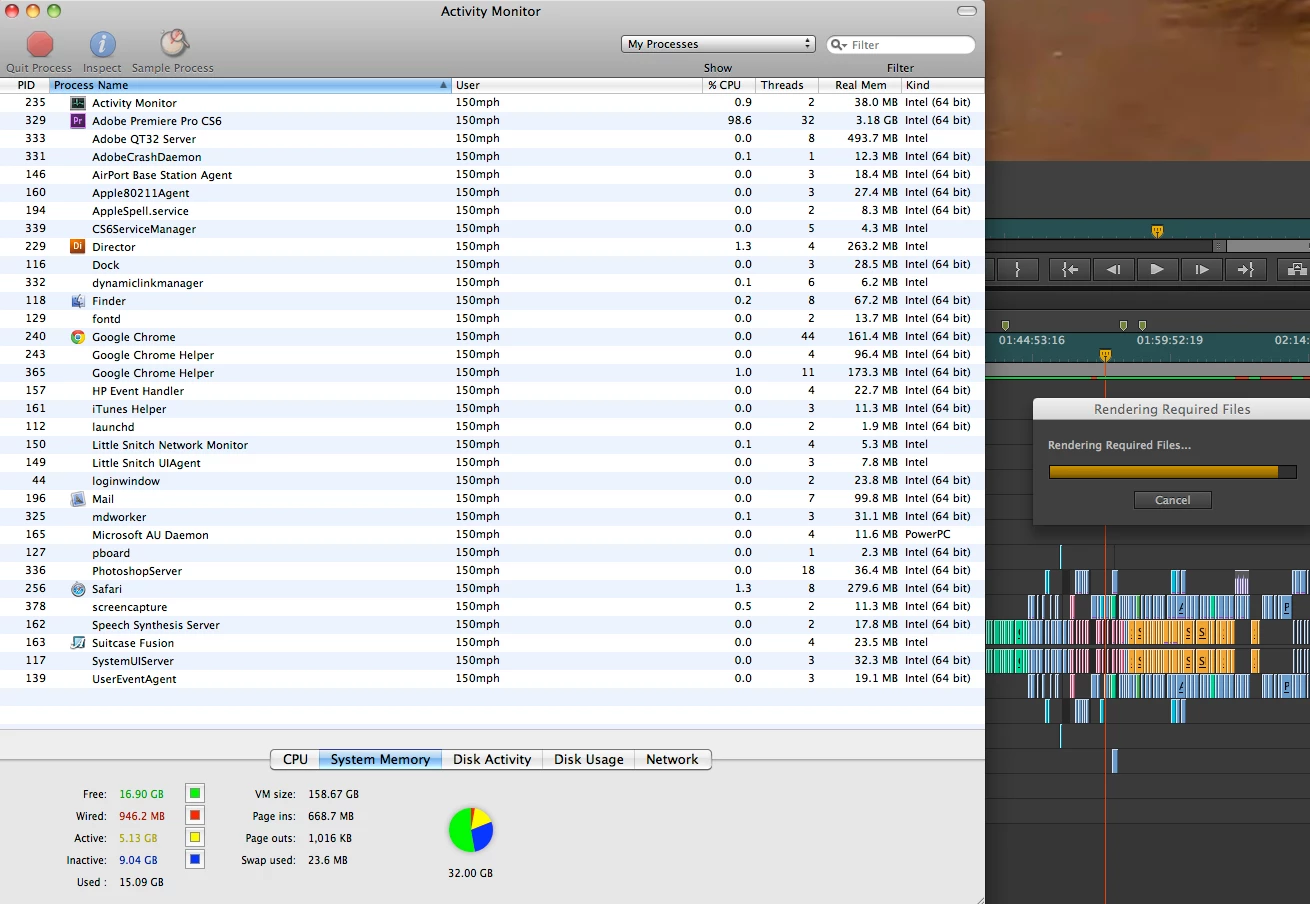
Task: Select the screencapture process
Action: (492, 607)
